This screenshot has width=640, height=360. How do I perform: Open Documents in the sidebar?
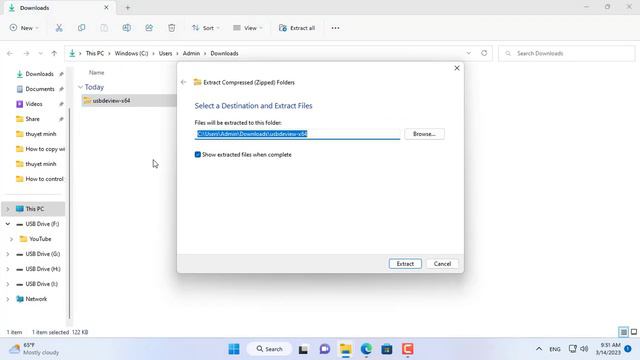click(x=40, y=89)
